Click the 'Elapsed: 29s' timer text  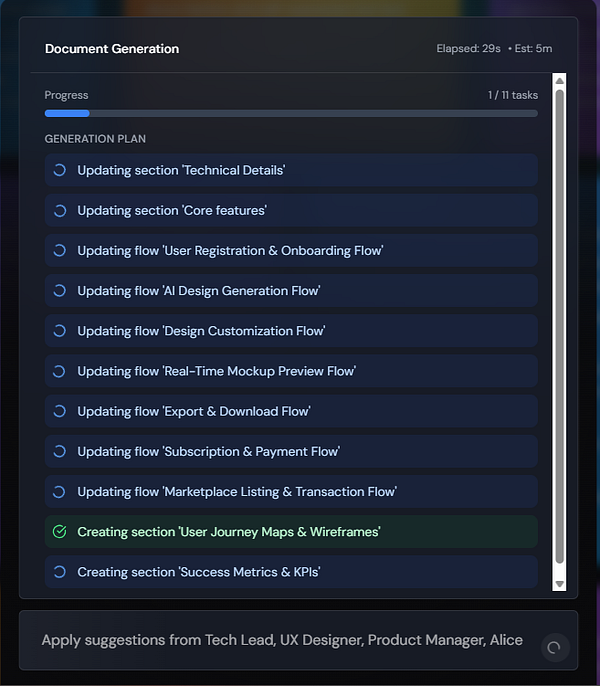[x=468, y=49]
